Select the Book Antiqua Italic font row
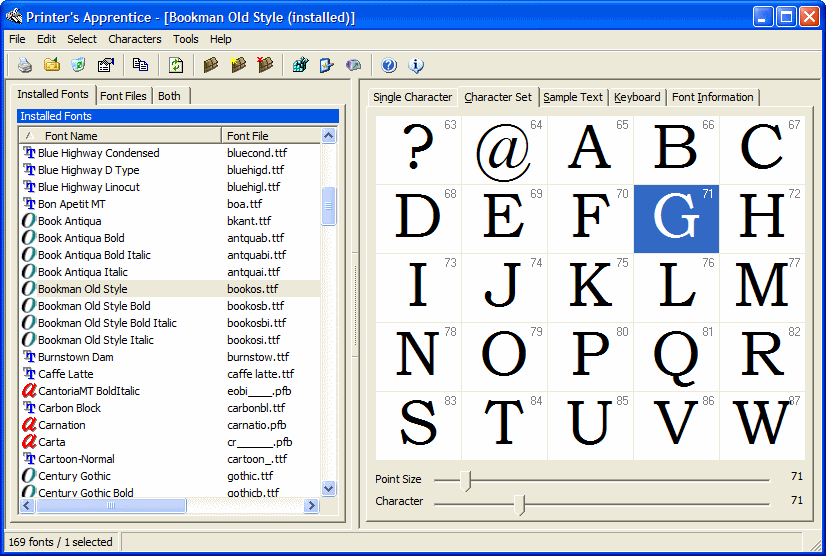 [170, 272]
